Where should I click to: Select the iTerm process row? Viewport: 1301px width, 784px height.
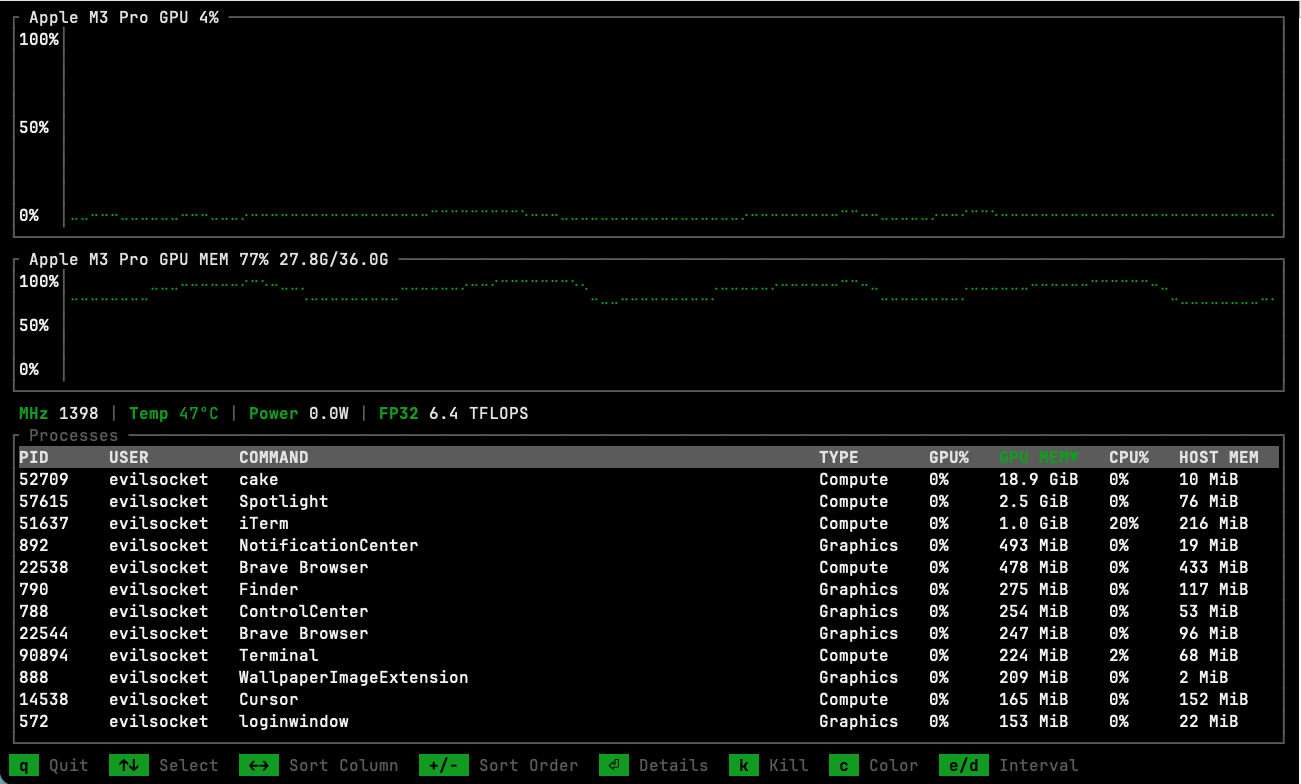(x=649, y=523)
